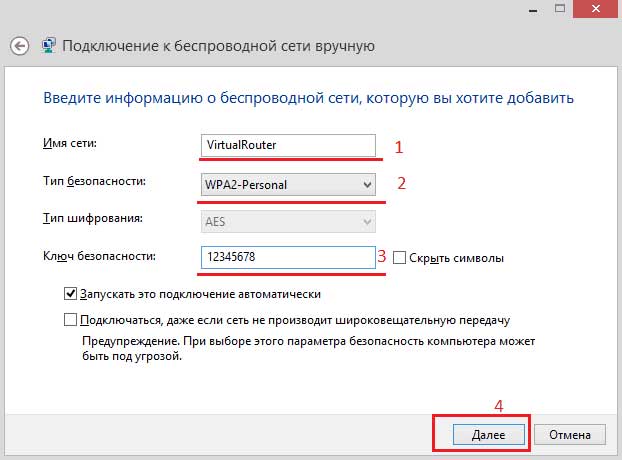Open the 'Тип безопасности' WPA2-Personal dropdown

(x=286, y=184)
